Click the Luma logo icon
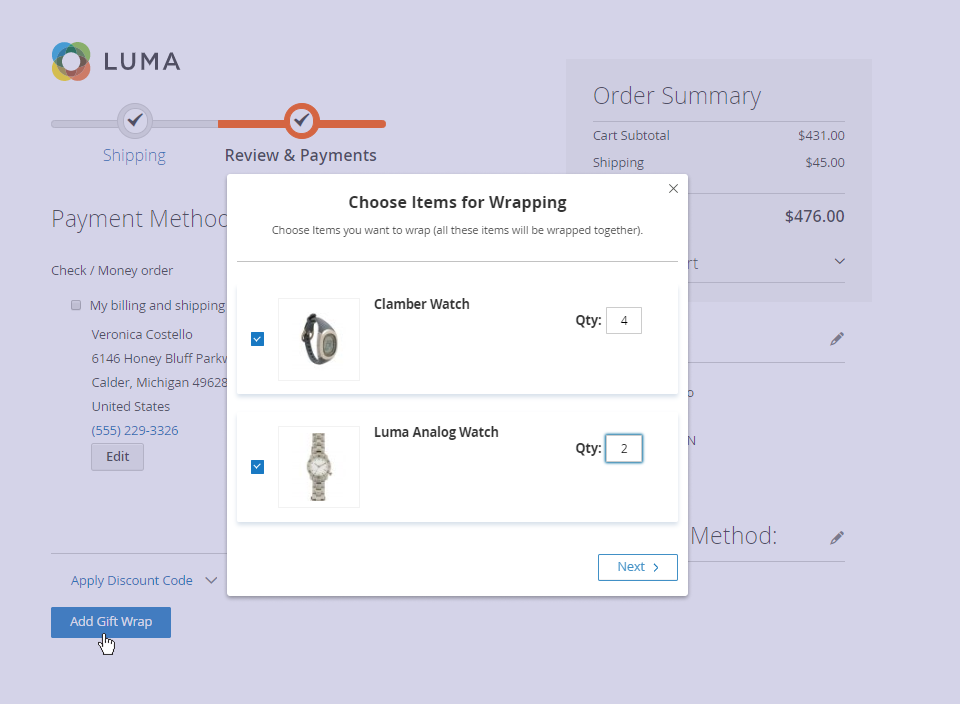 [x=71, y=61]
